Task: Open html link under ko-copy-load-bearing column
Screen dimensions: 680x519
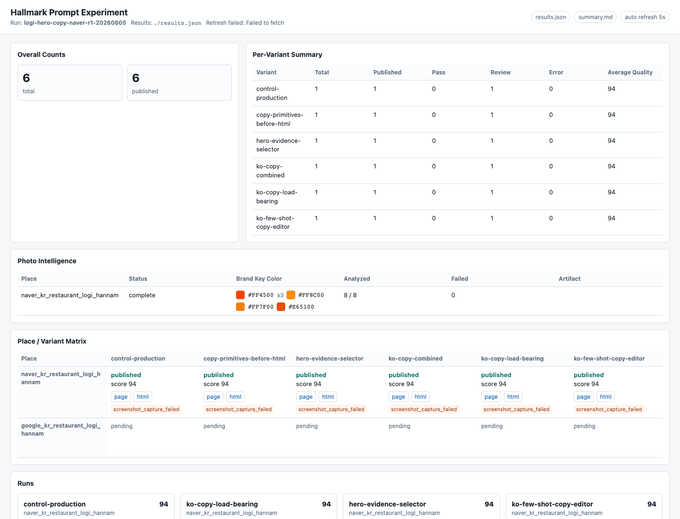Action: [x=513, y=397]
